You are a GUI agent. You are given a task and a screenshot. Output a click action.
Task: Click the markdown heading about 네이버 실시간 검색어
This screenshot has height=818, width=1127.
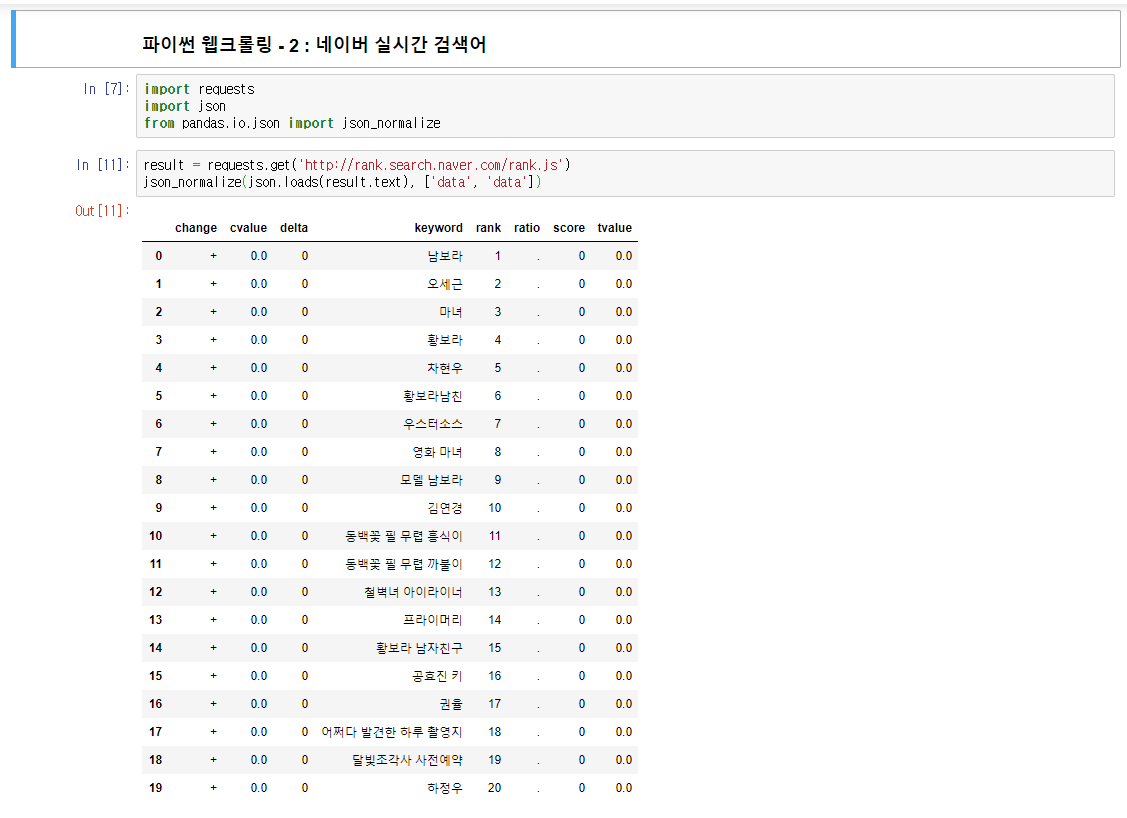click(x=314, y=45)
